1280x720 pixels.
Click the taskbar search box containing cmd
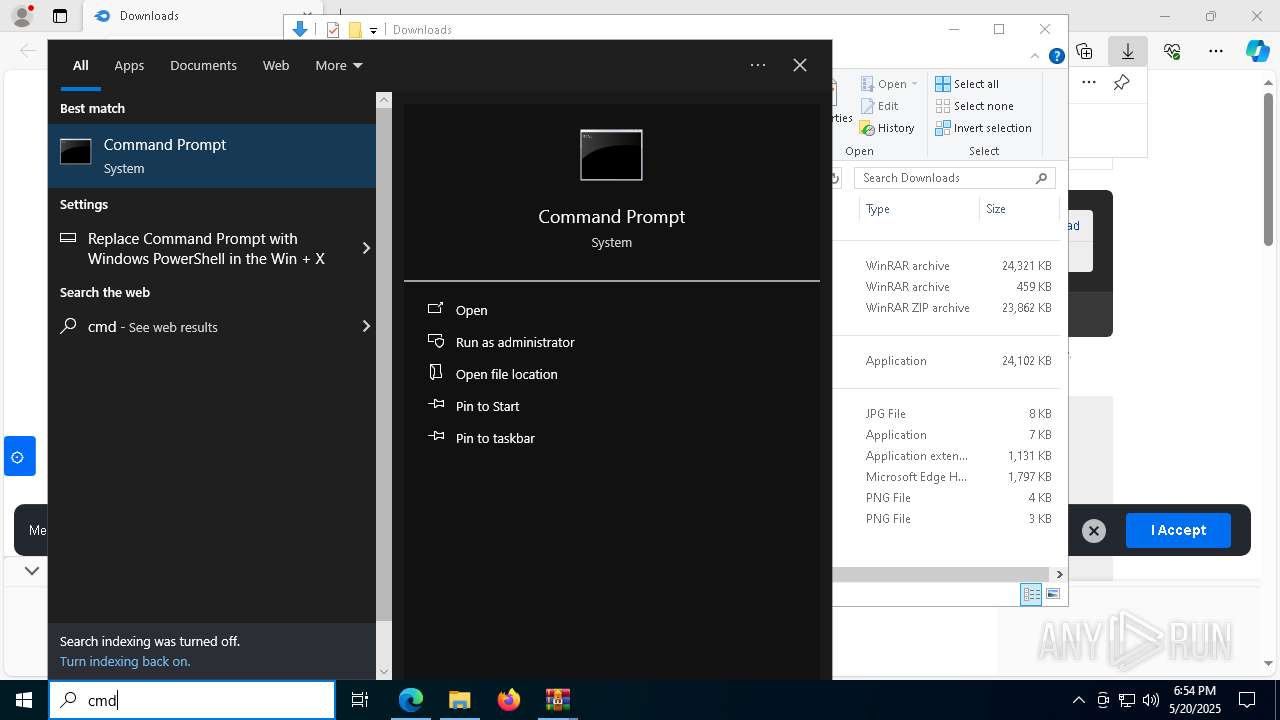click(192, 700)
